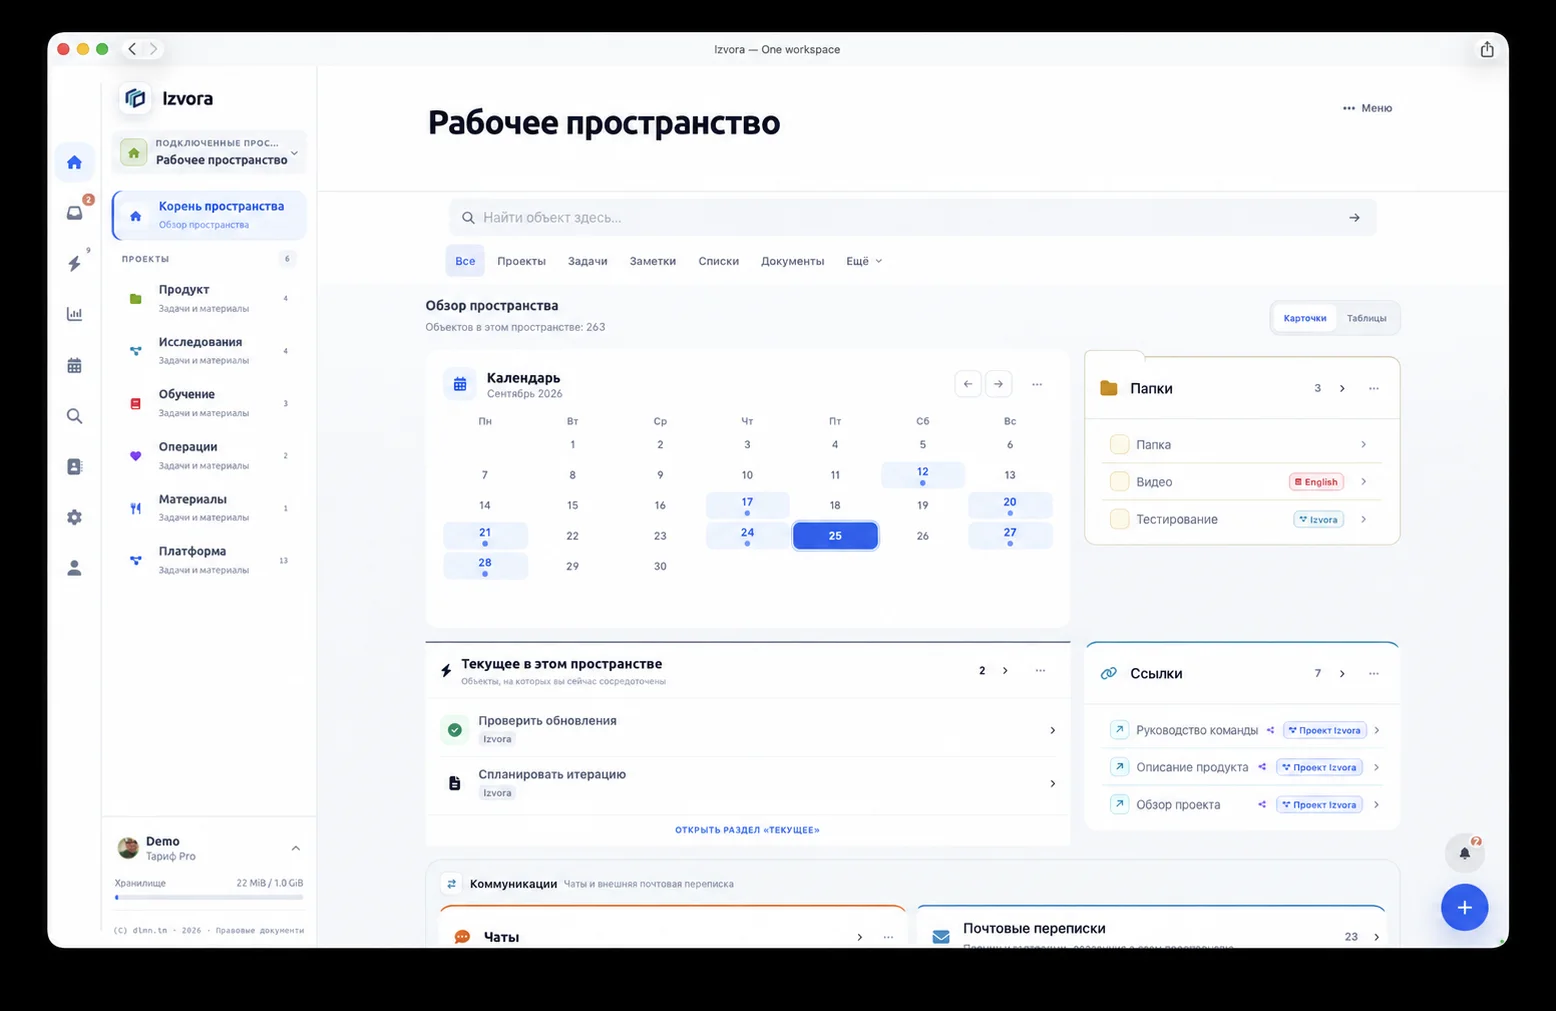1556x1011 pixels.
Task: Click the Найти объект здесь search field
Action: [x=912, y=217]
